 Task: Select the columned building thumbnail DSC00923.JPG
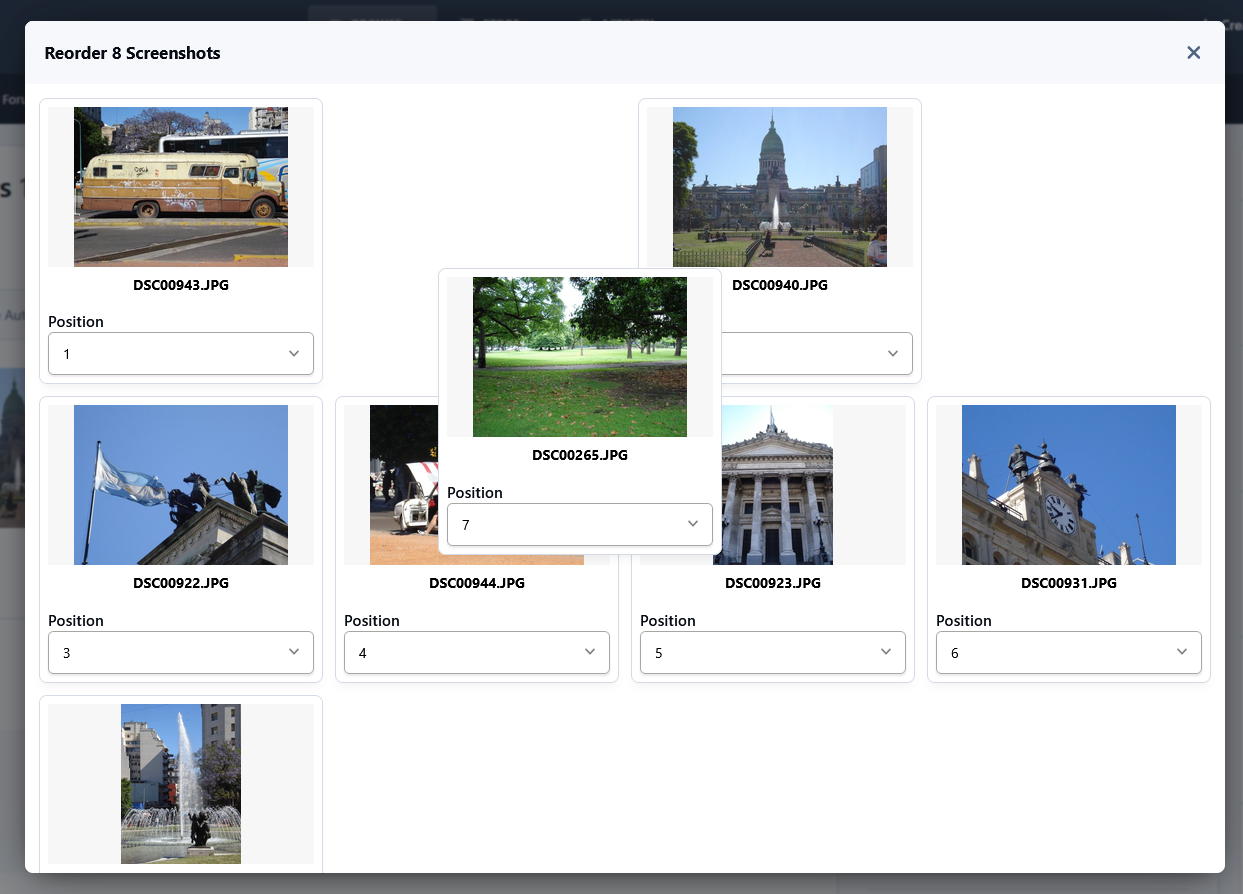click(x=777, y=485)
